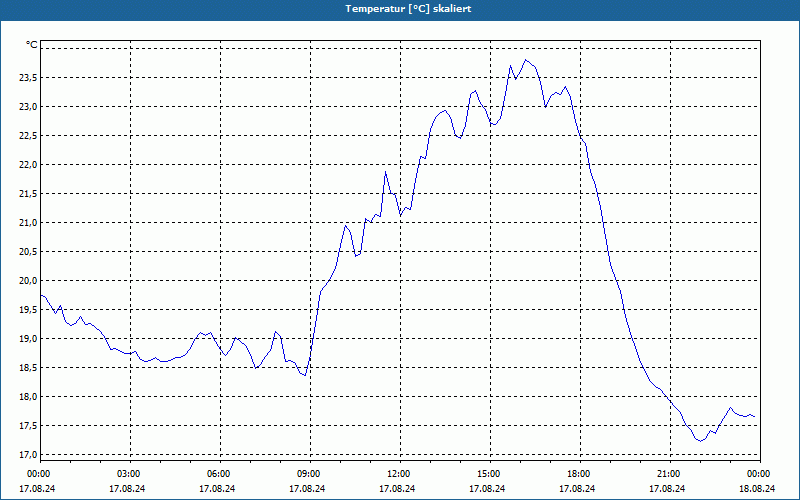Click the 20,0 y-axis label
Screen dimensions: 800x500
point(29,281)
